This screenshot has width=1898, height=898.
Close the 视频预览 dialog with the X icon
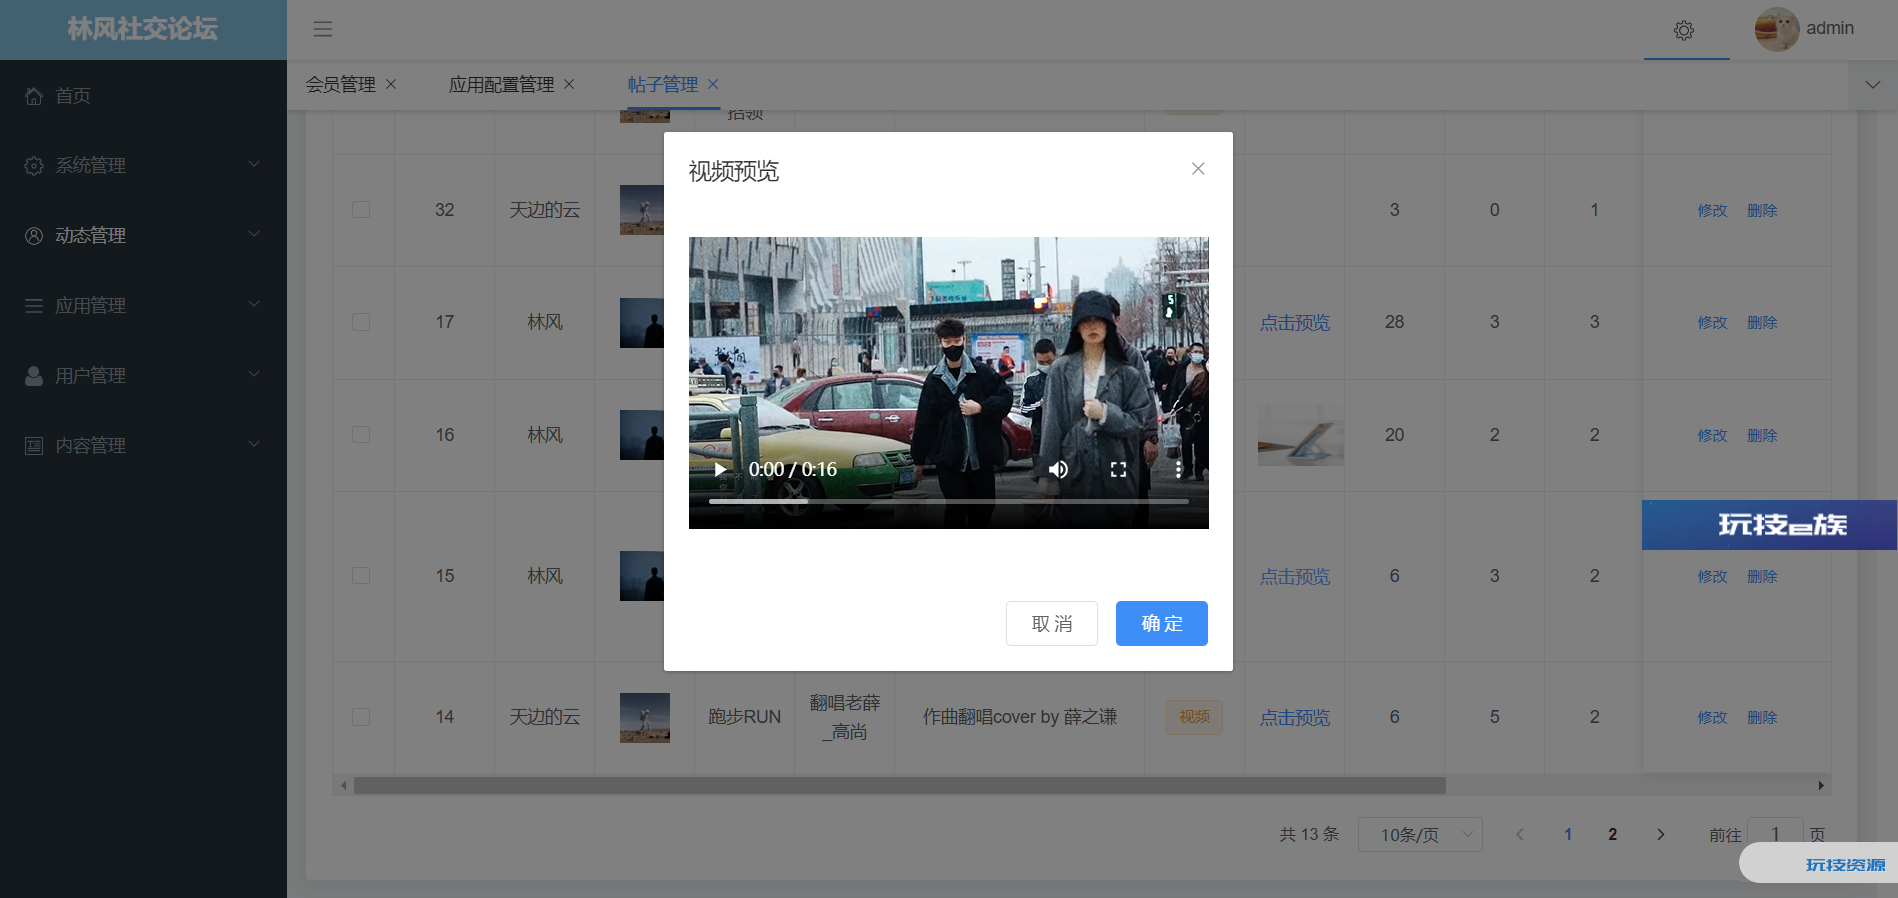click(1198, 169)
